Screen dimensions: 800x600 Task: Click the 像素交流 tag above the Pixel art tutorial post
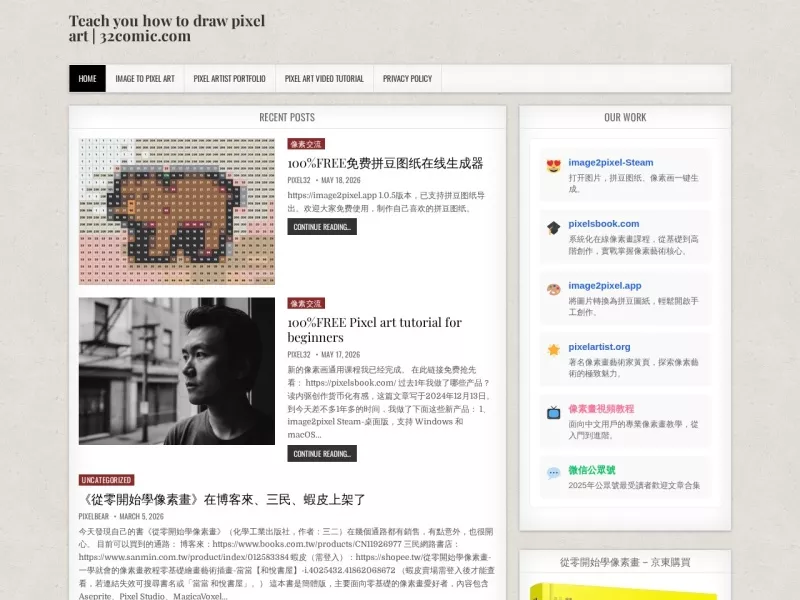click(x=306, y=303)
